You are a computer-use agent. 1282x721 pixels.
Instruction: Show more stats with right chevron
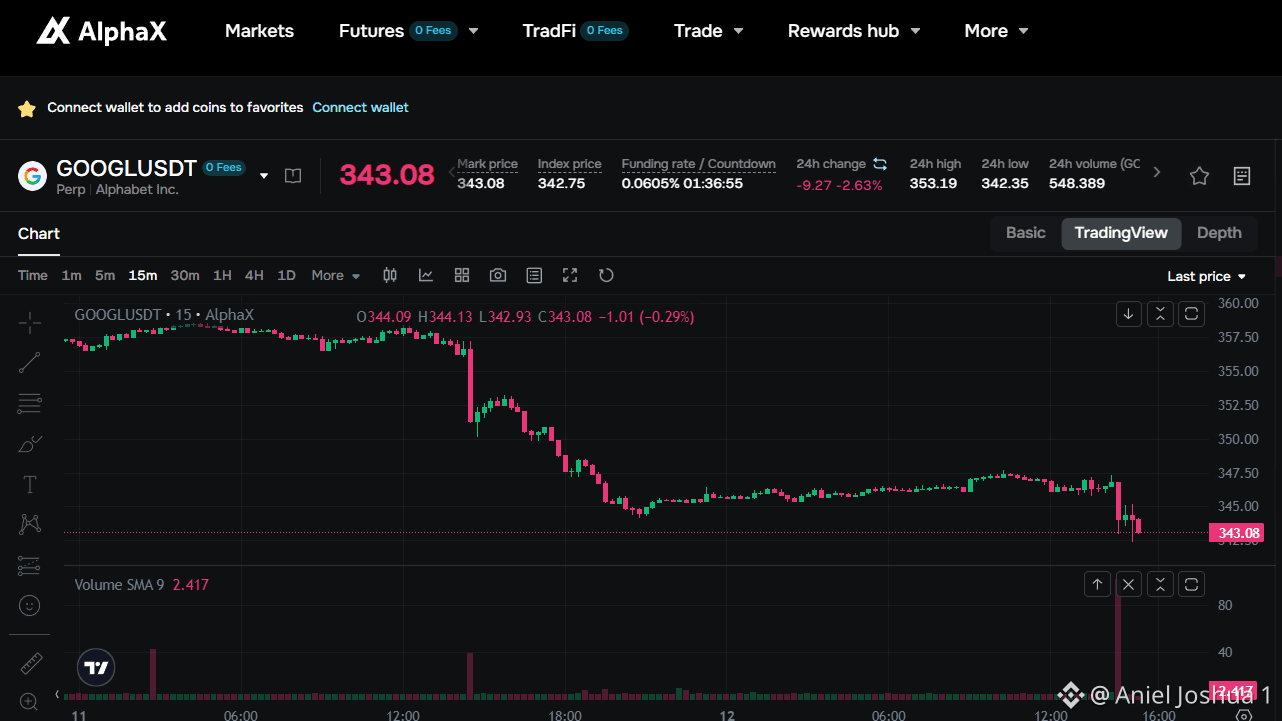coord(1157,173)
